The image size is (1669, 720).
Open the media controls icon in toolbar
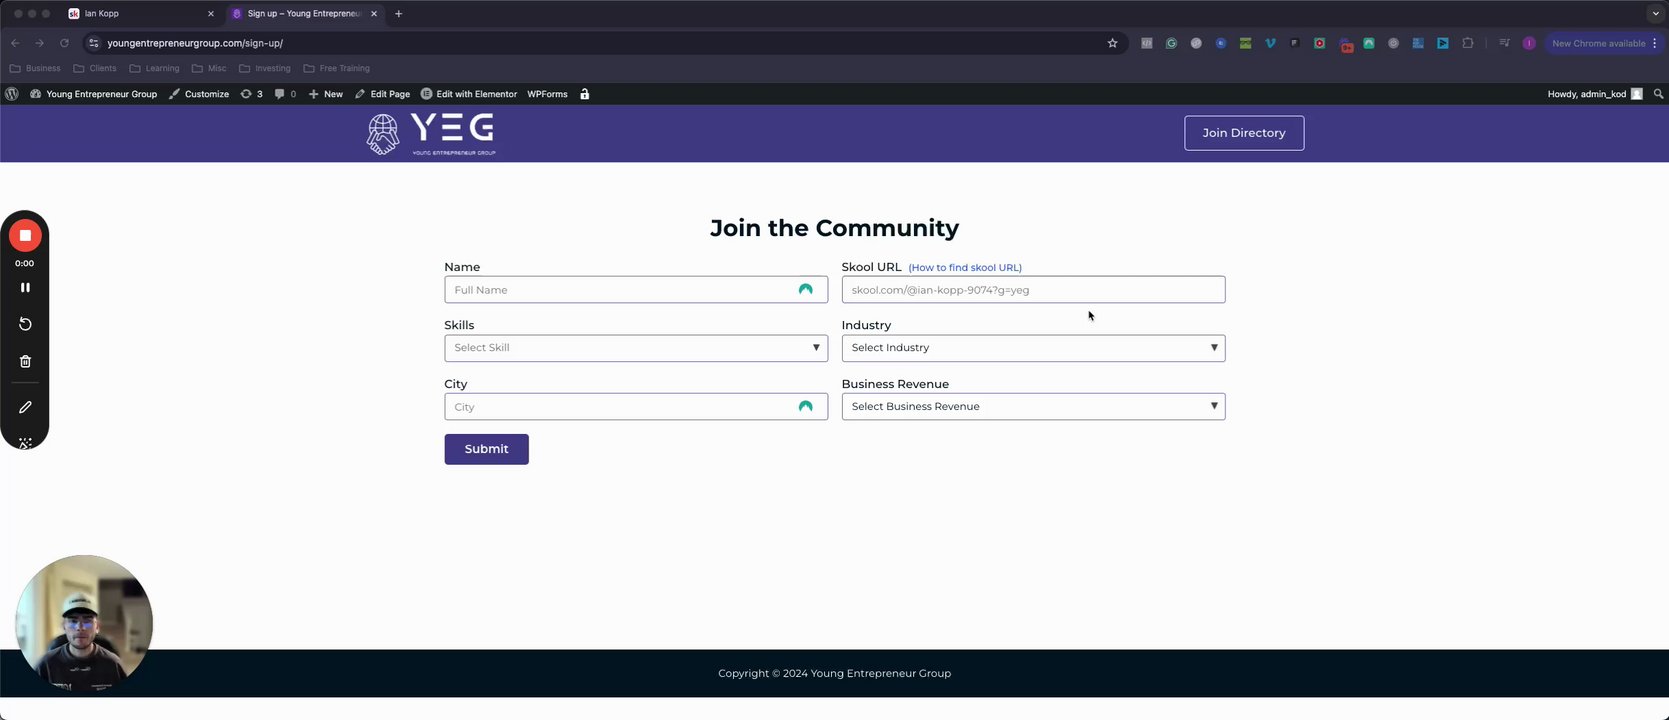[x=1504, y=43]
